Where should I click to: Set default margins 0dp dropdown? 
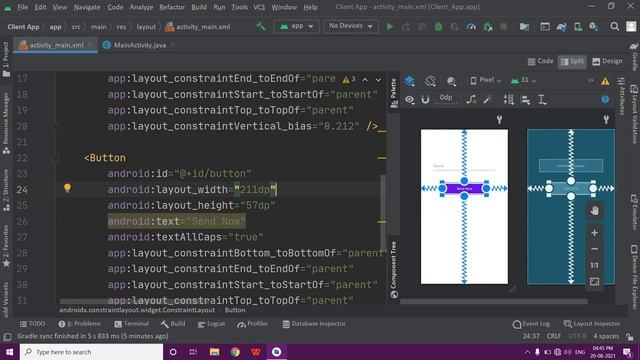446,98
